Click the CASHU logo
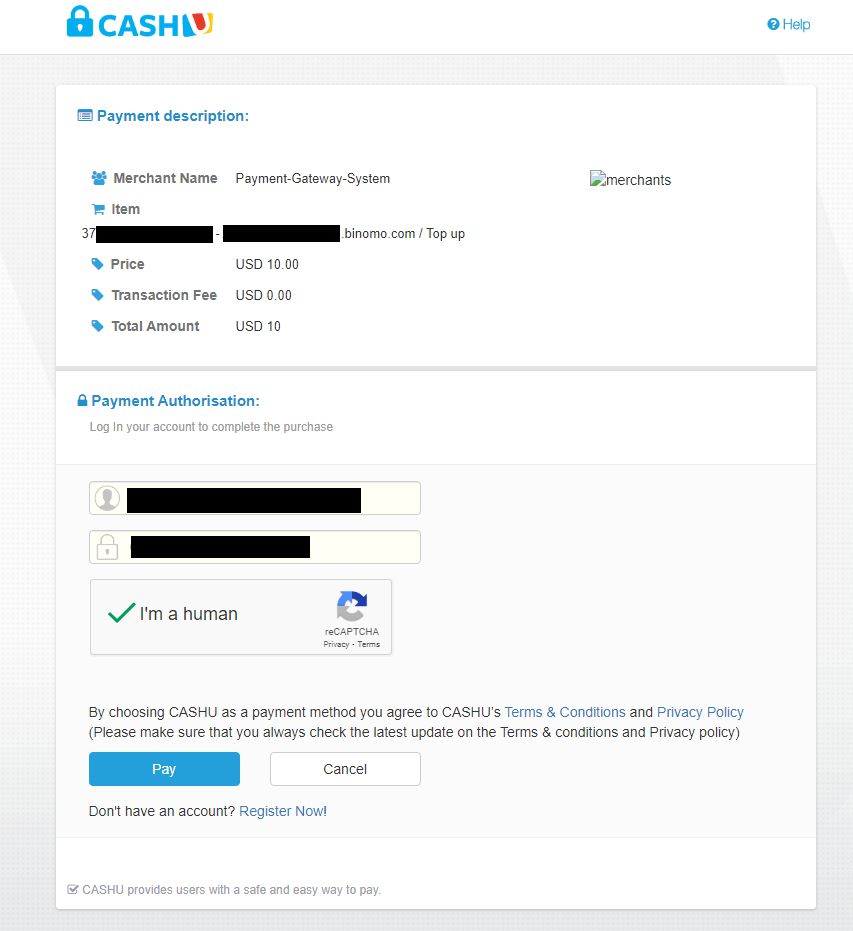Screen dimensions: 853x931 point(138,21)
